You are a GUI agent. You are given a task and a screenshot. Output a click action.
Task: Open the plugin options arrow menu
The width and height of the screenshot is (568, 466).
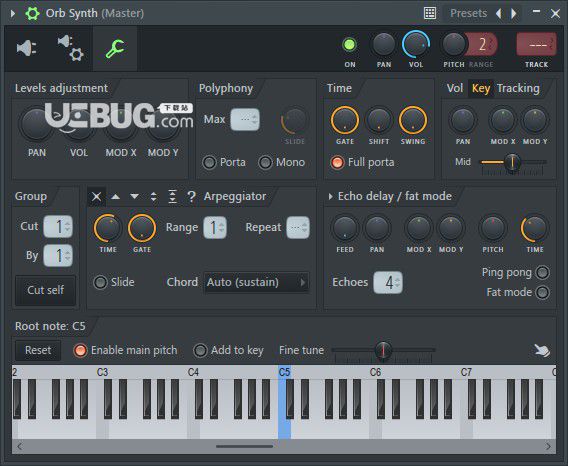[13, 13]
